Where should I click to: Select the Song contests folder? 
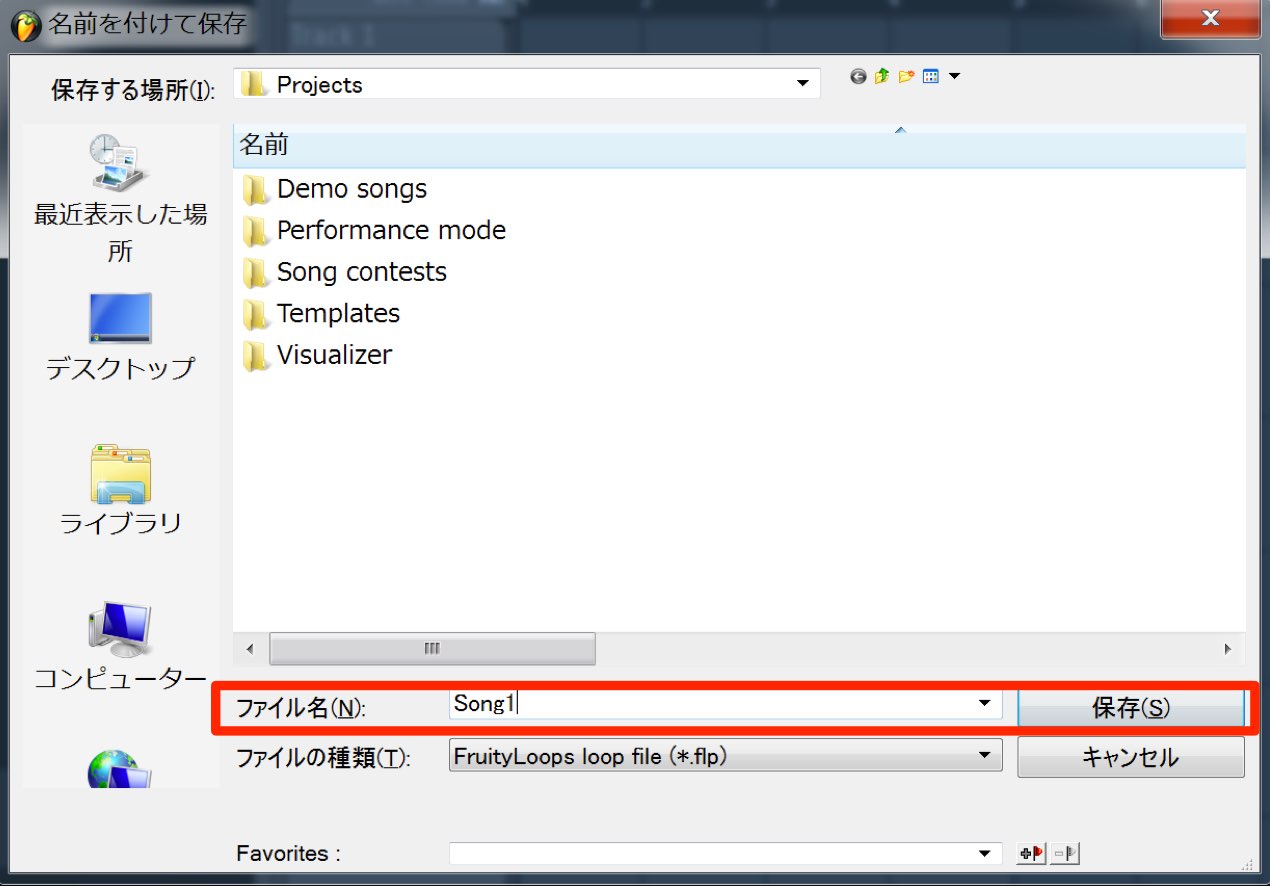coord(345,272)
